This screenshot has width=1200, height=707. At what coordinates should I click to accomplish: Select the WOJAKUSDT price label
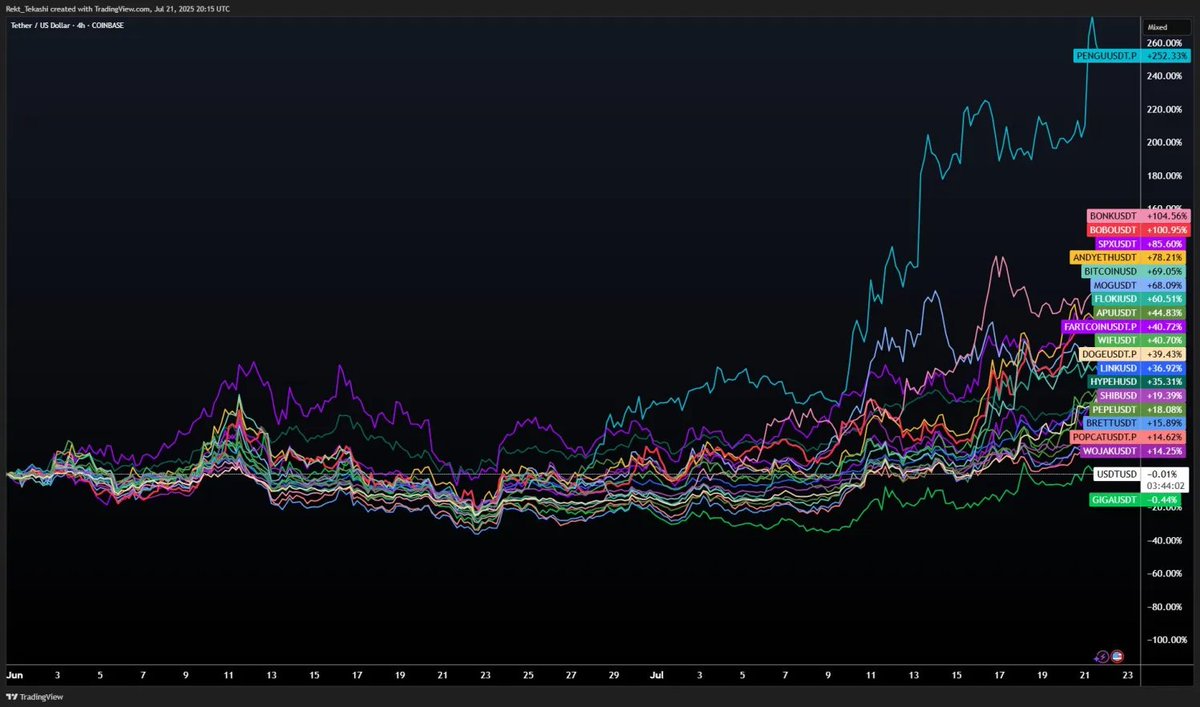click(1112, 452)
